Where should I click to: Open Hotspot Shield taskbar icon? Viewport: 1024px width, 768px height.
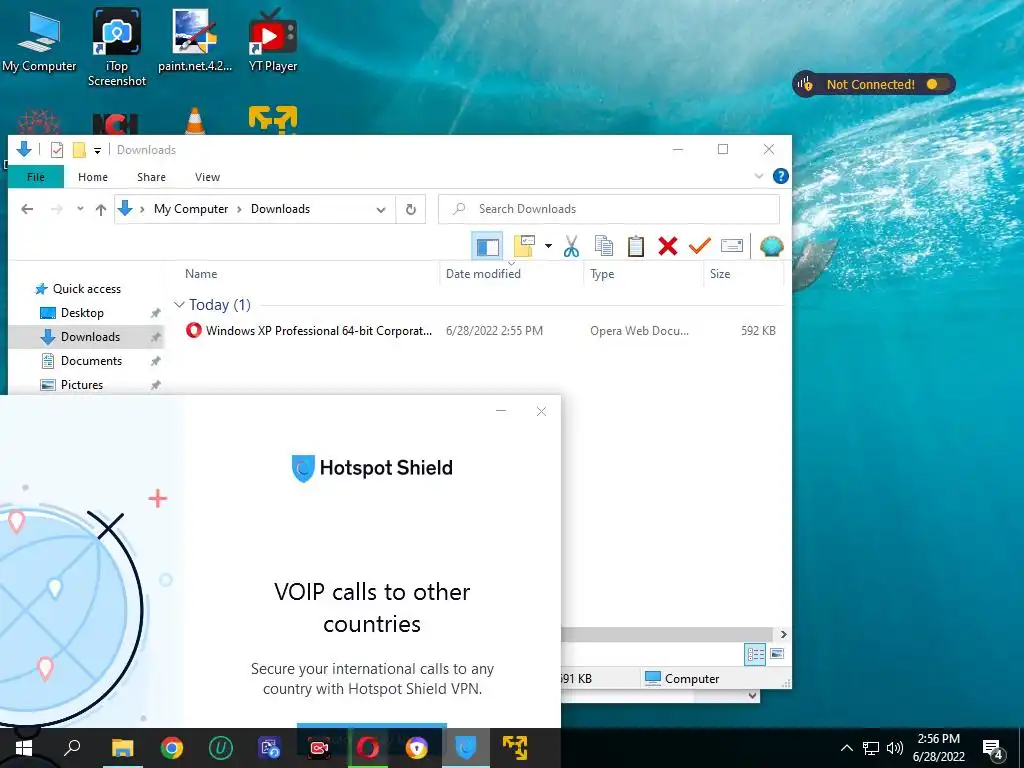466,748
